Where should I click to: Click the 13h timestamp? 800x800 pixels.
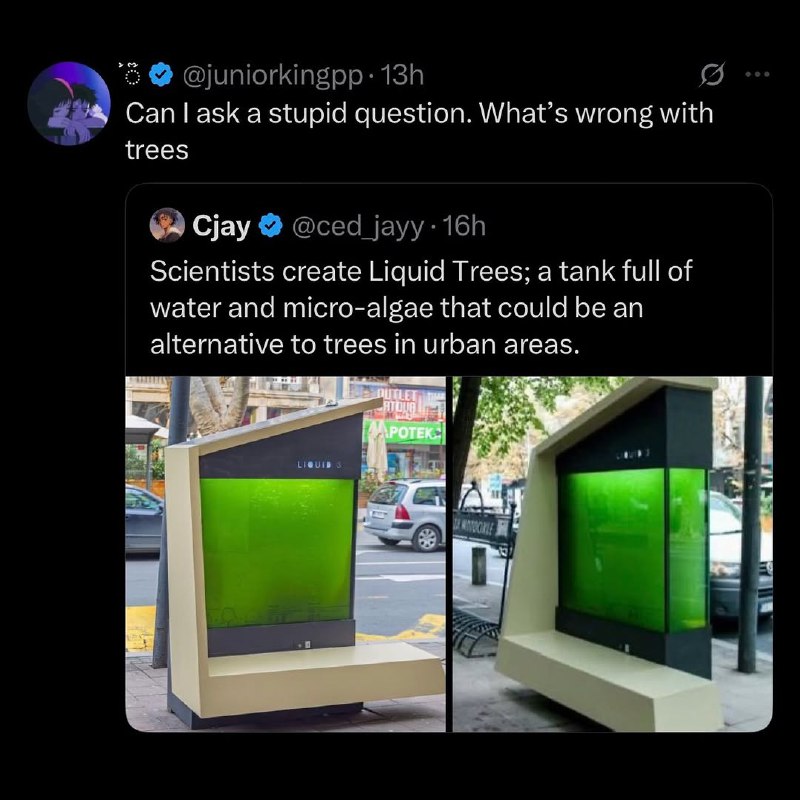coord(403,75)
